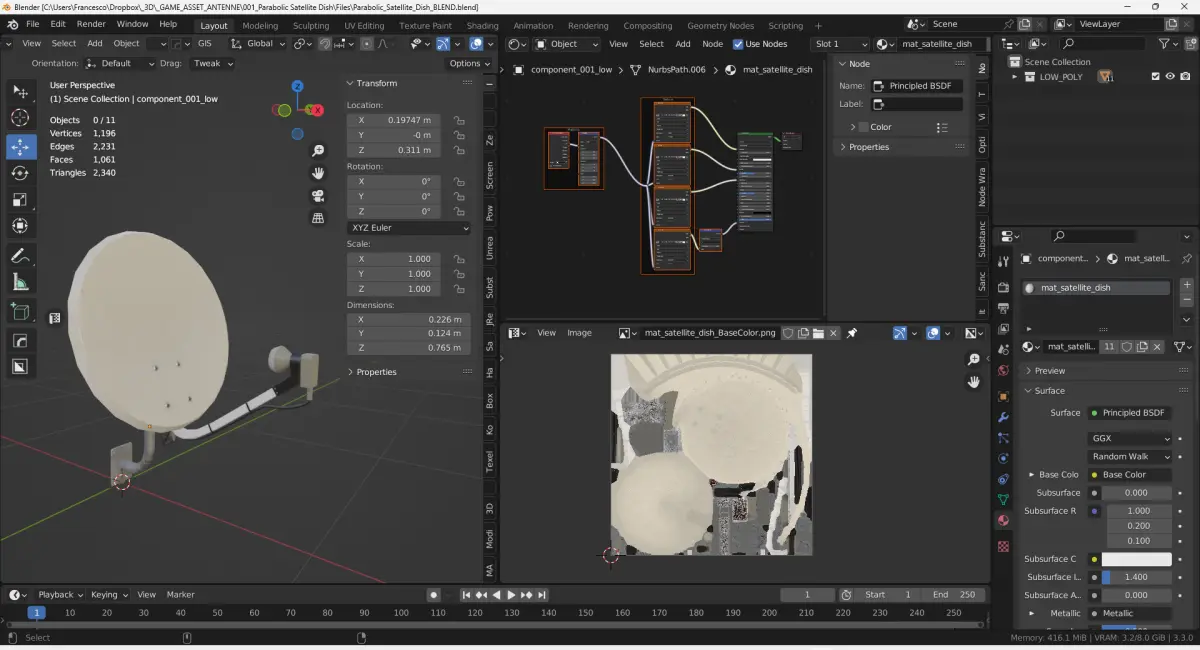The image size is (1200, 650).
Task: Open the GGX distribution dropdown
Action: (x=1129, y=438)
